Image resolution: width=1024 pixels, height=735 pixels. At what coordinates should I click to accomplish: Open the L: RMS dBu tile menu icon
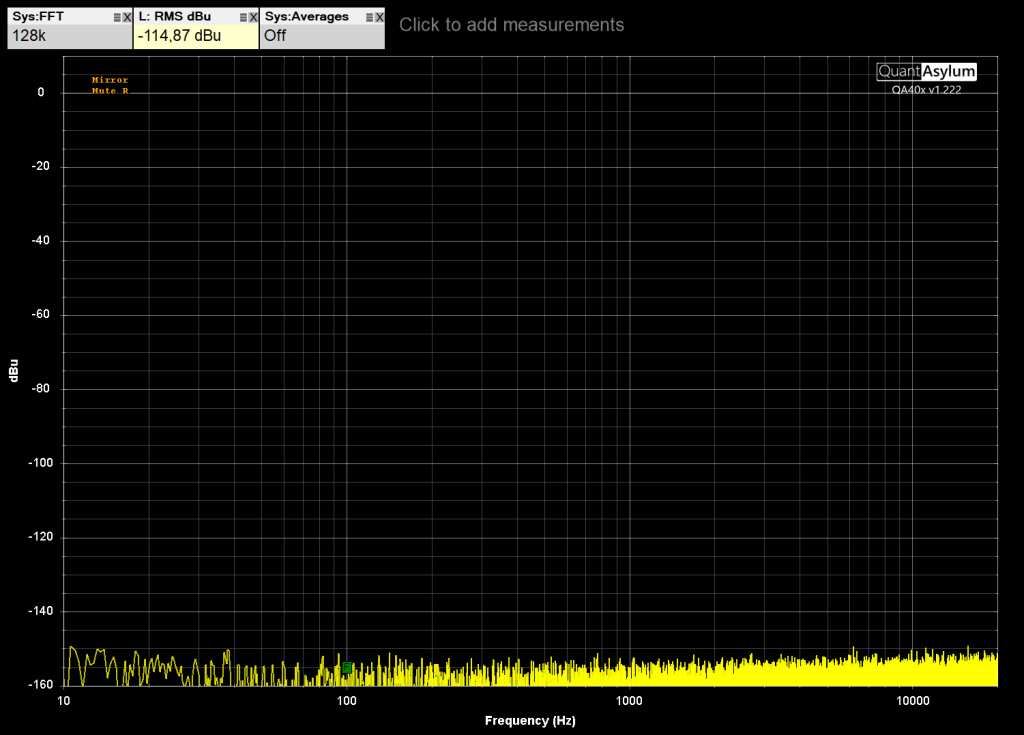pos(243,17)
